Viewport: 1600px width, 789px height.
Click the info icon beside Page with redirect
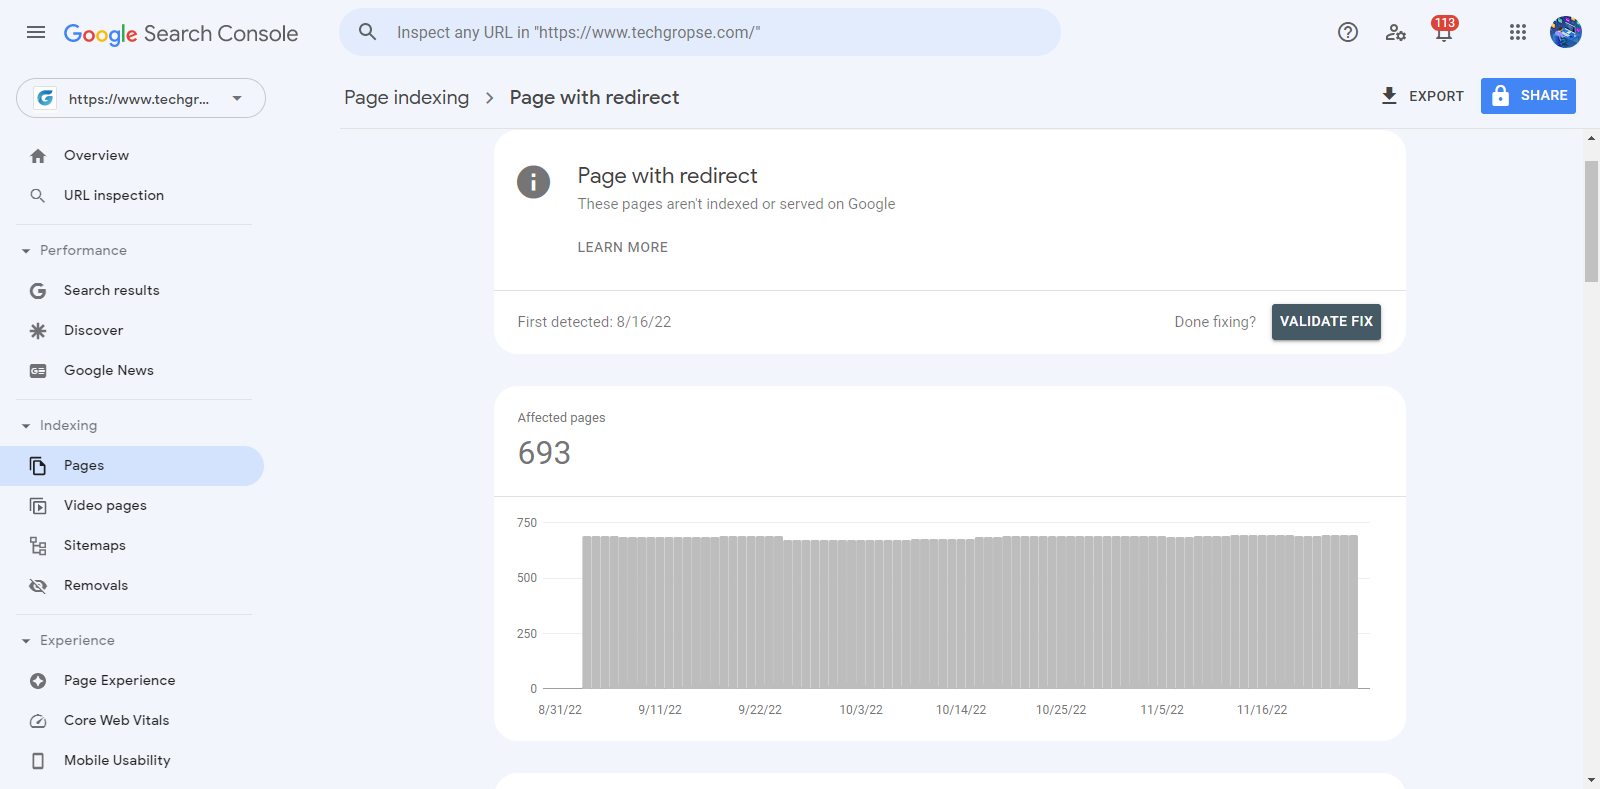[x=533, y=182]
